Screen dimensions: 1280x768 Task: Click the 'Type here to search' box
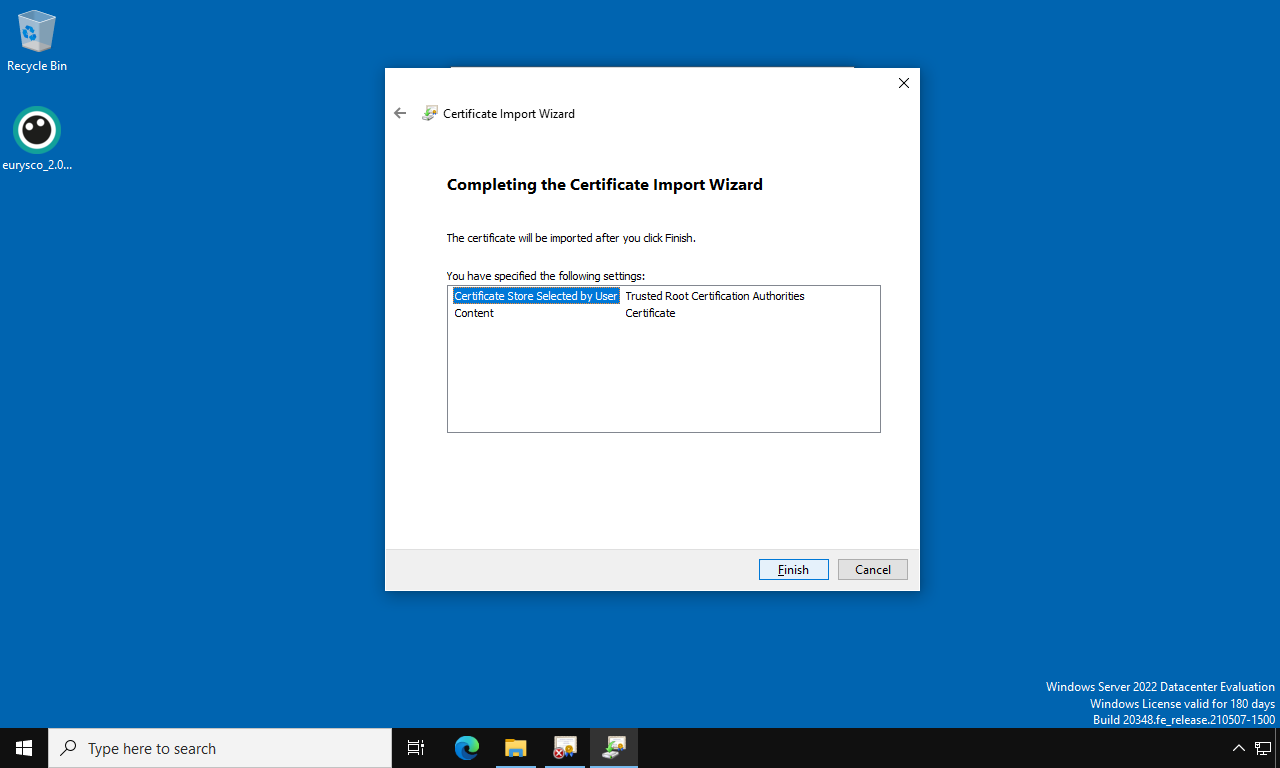tap(220, 748)
